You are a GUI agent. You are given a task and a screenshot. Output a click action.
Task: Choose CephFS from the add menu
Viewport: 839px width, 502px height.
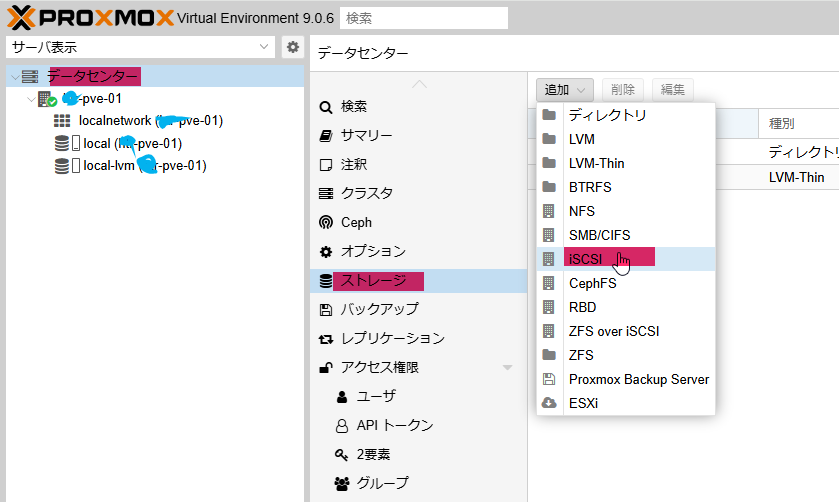coord(626,283)
